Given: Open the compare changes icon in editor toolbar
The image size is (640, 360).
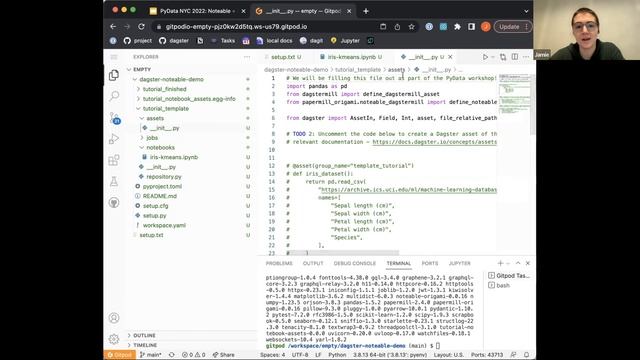Looking at the screenshot, I should [503, 57].
